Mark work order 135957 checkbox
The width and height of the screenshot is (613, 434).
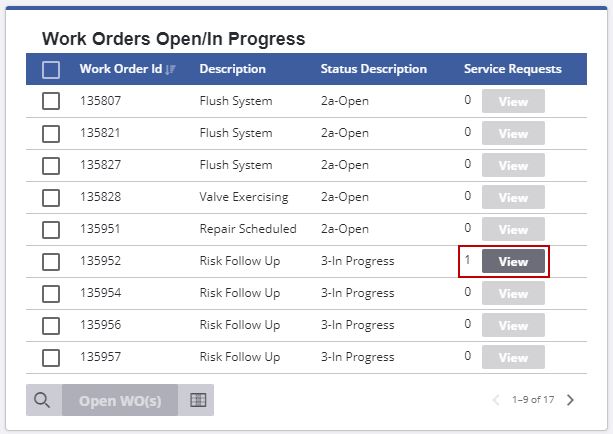point(51,357)
